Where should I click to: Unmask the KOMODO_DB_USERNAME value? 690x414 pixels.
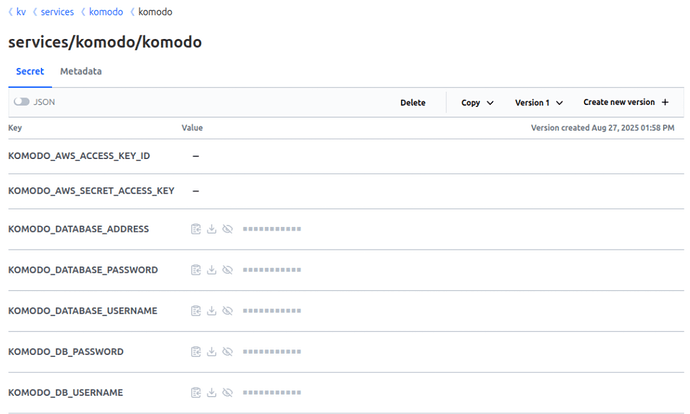227,393
